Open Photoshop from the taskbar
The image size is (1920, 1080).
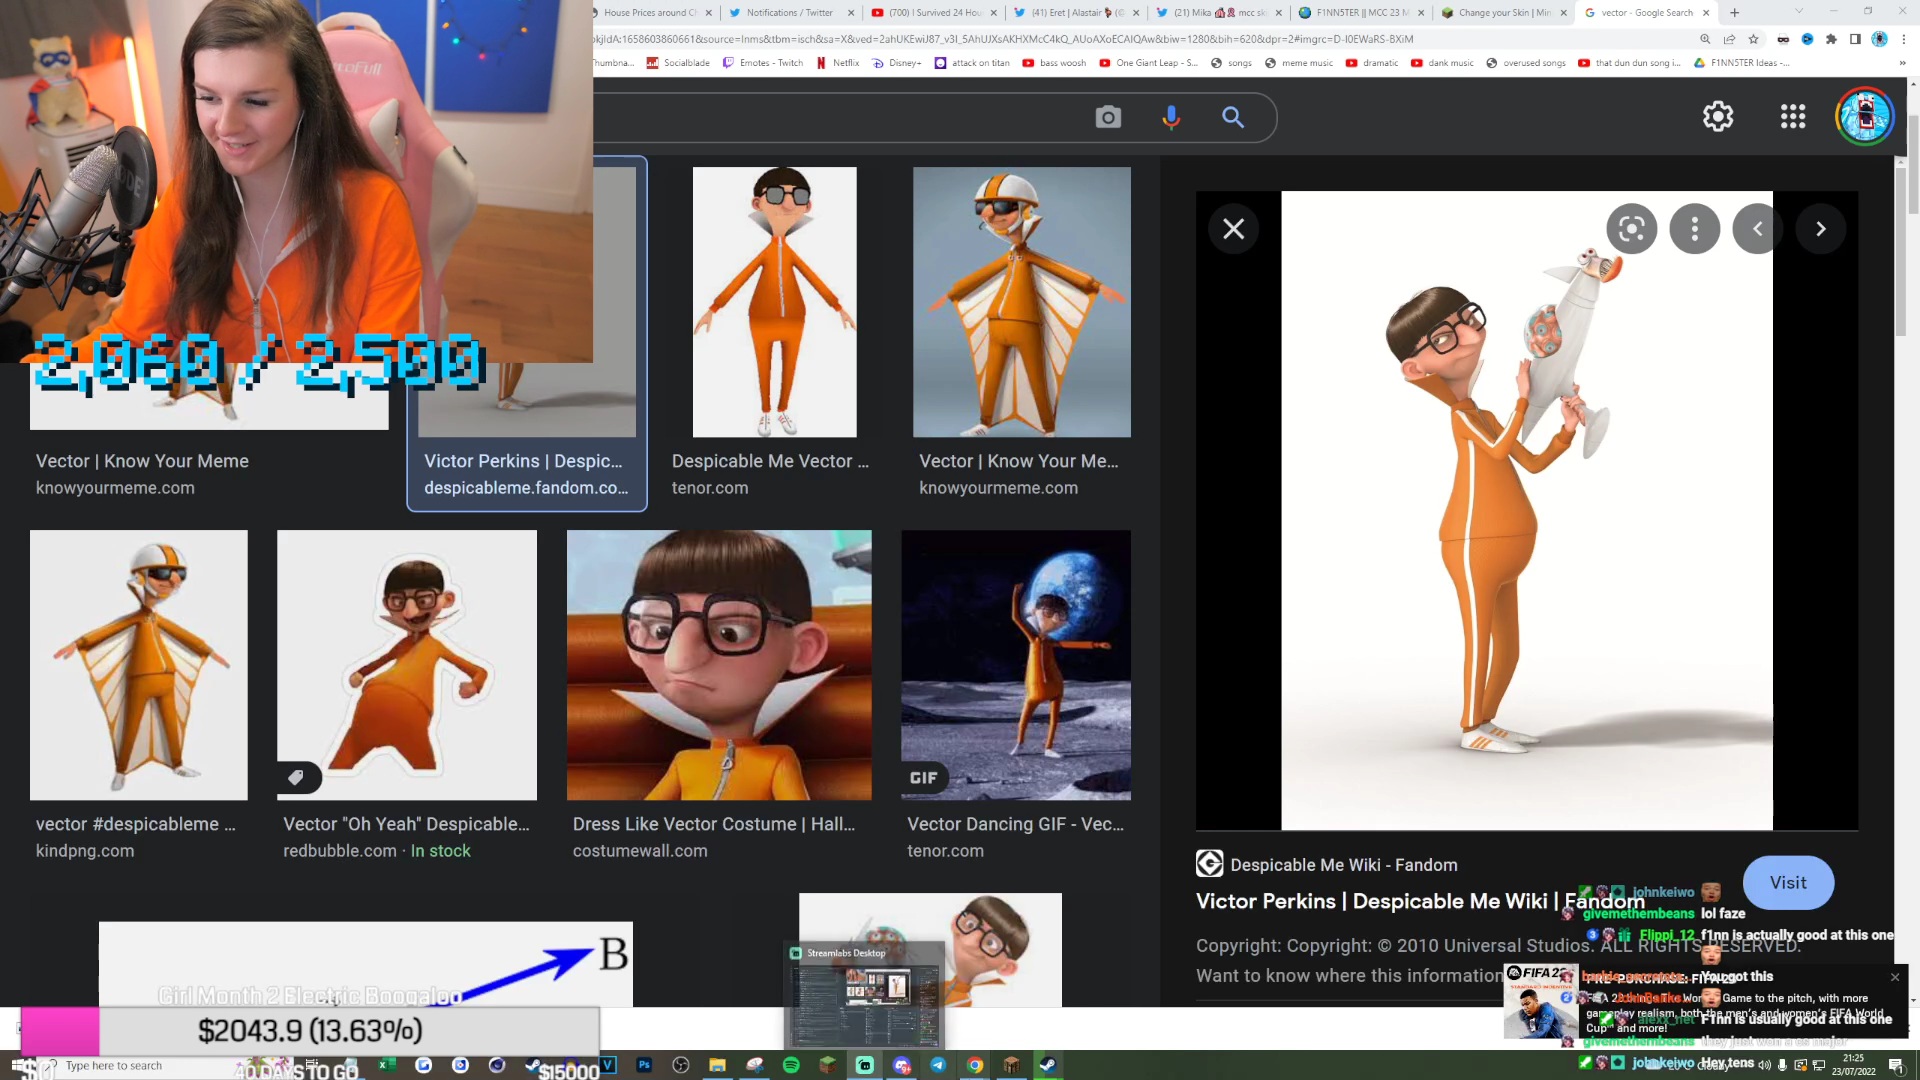click(644, 1065)
